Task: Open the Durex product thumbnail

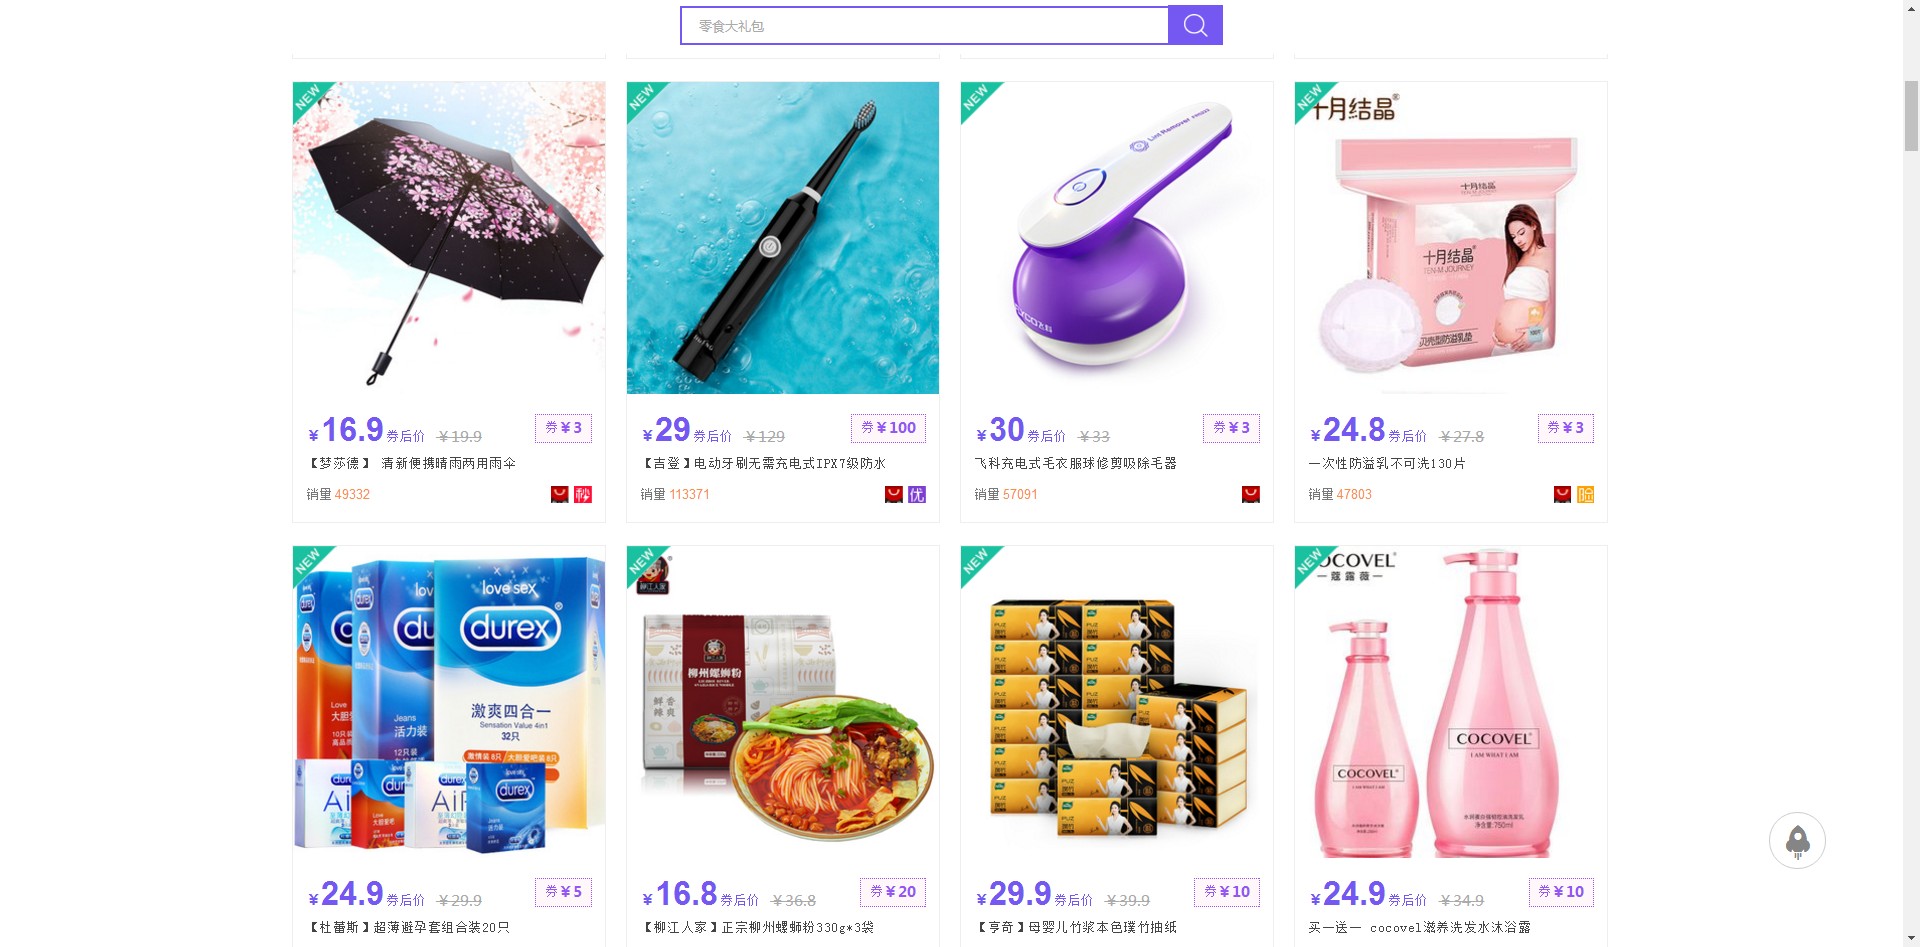Action: 449,702
